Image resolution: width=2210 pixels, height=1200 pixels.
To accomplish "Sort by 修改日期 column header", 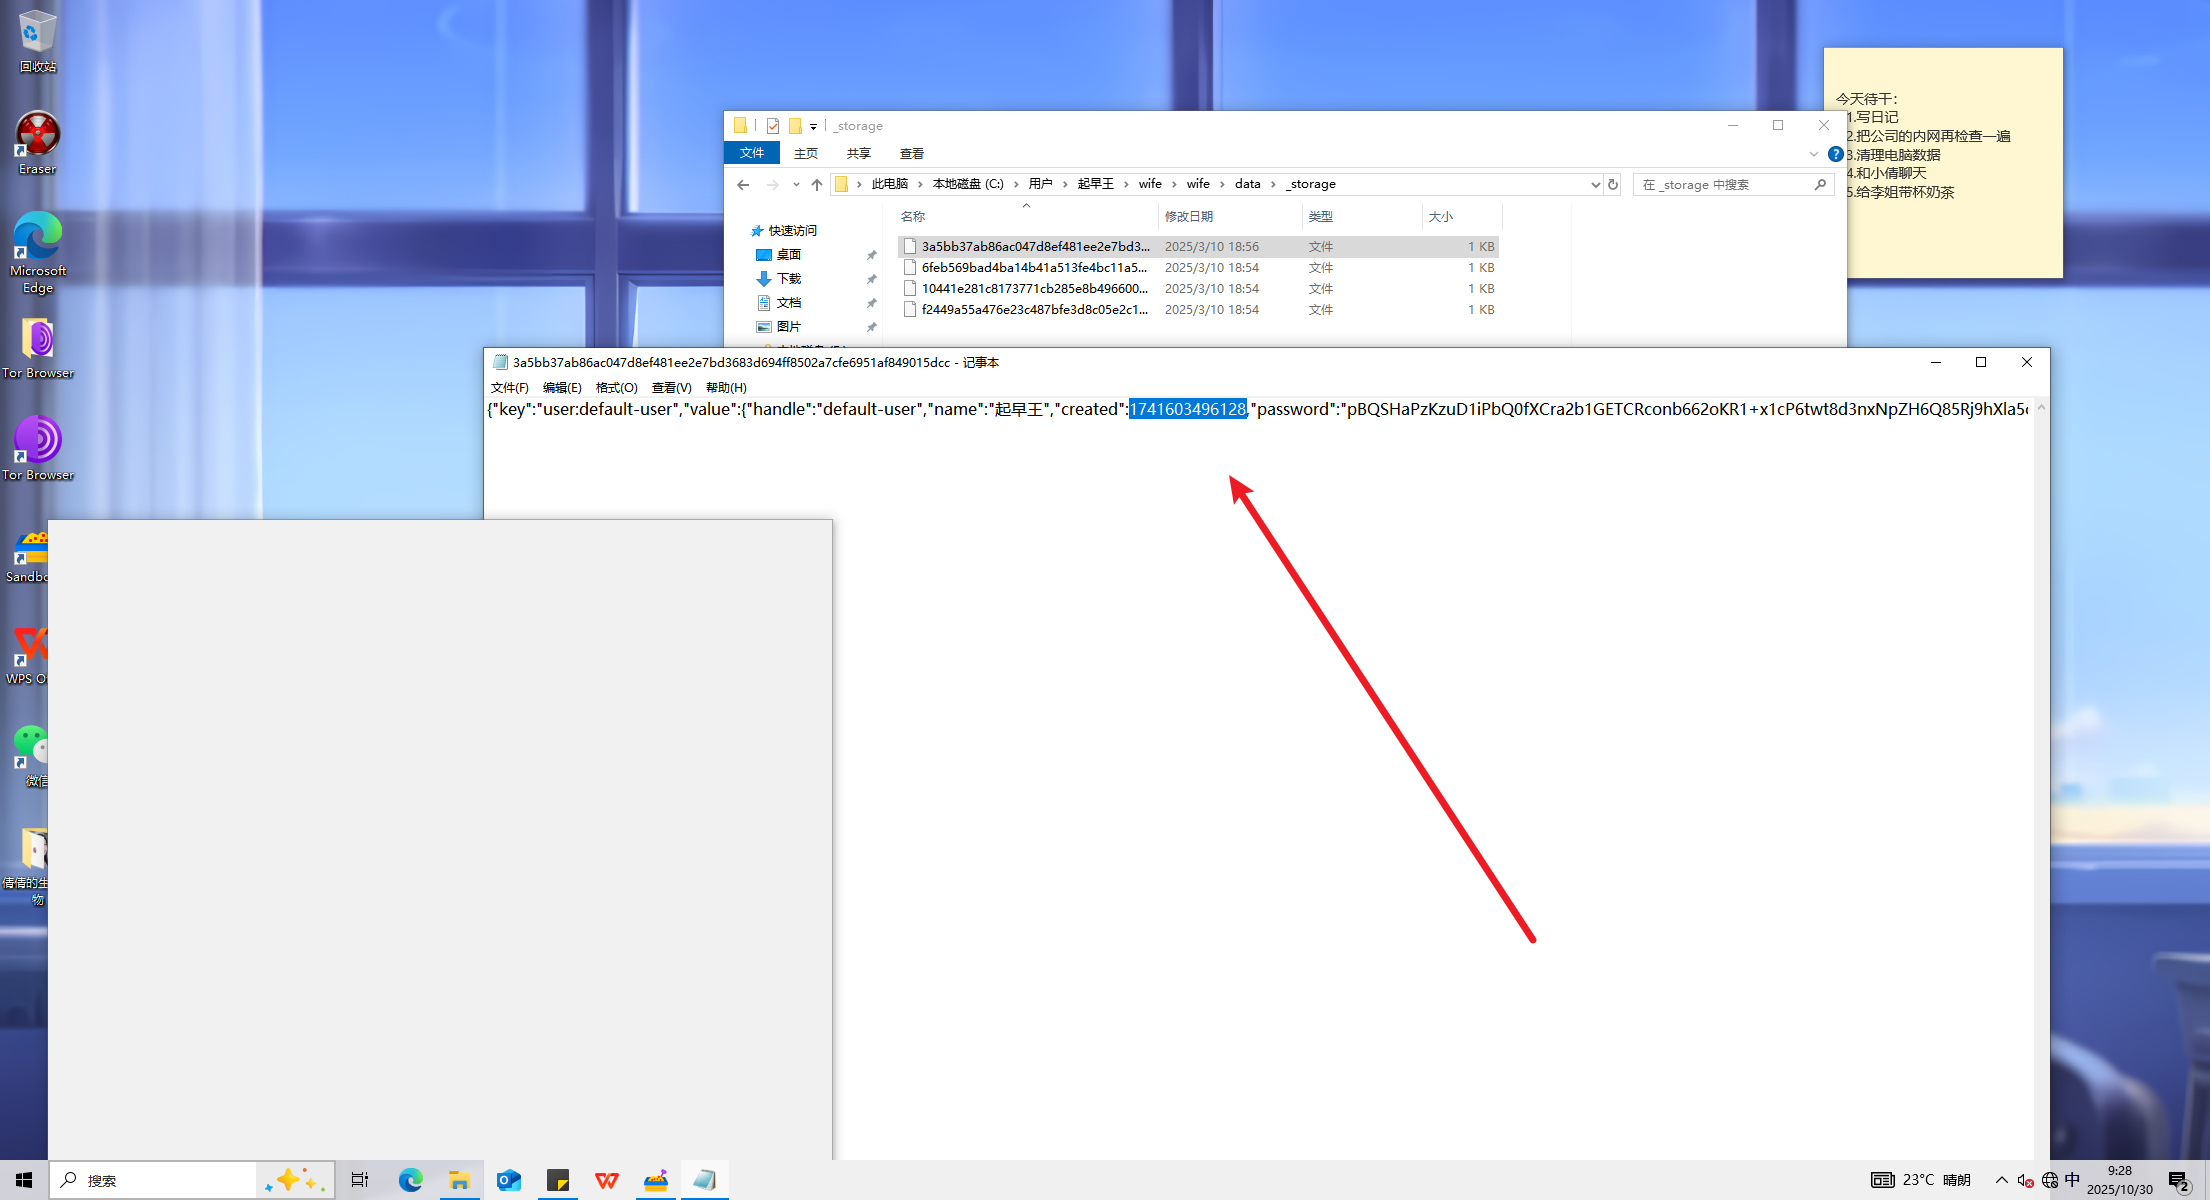I will tap(1188, 217).
